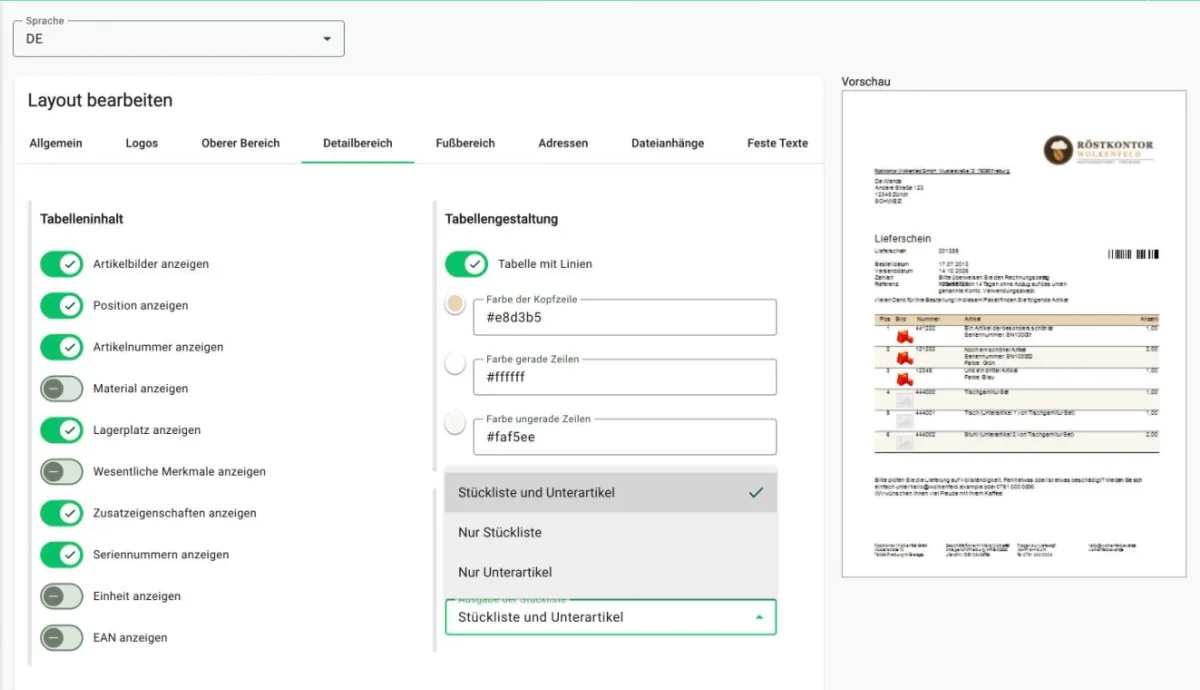This screenshot has width=1200, height=690.
Task: Enable Material anzeigen switch
Action: pos(61,388)
